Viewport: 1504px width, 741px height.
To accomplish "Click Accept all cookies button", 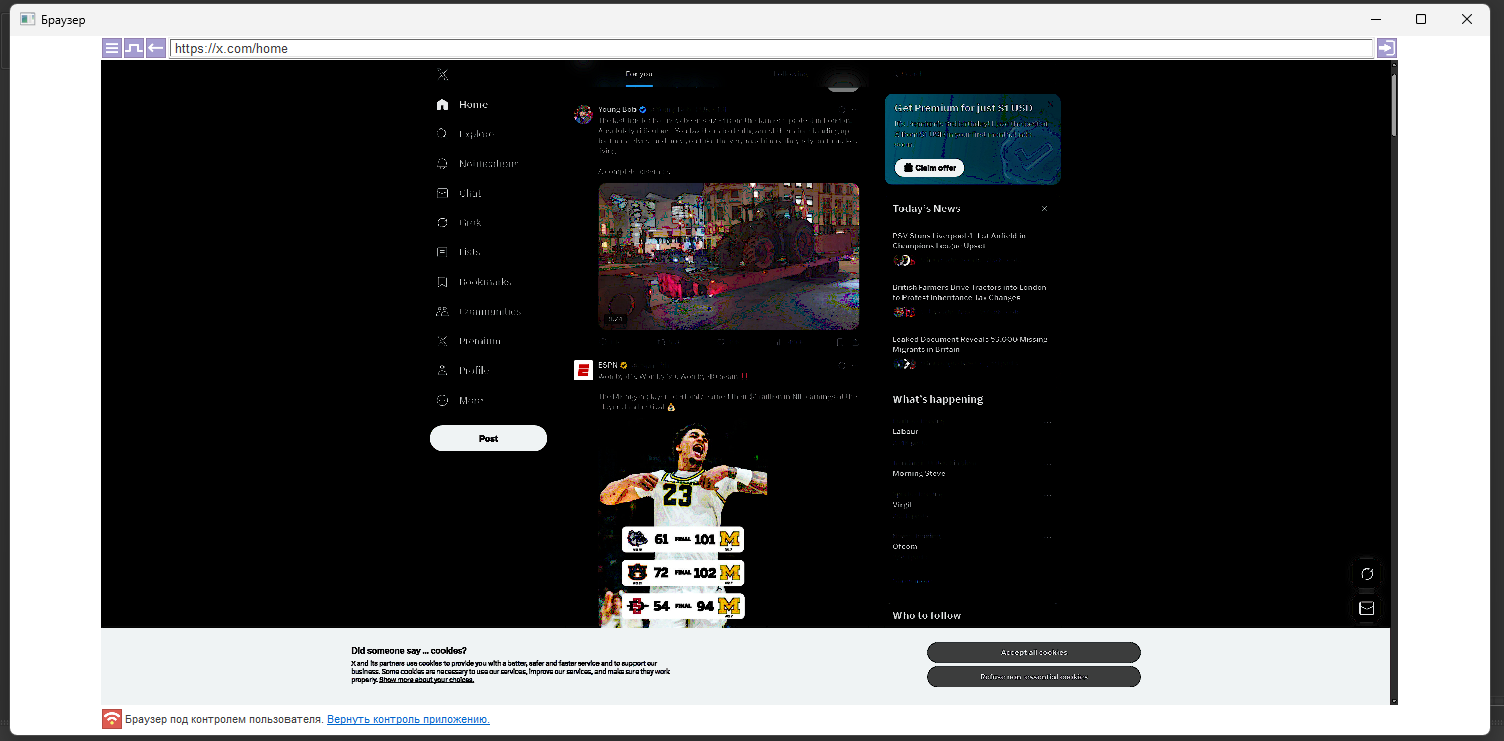I will click(1033, 653).
